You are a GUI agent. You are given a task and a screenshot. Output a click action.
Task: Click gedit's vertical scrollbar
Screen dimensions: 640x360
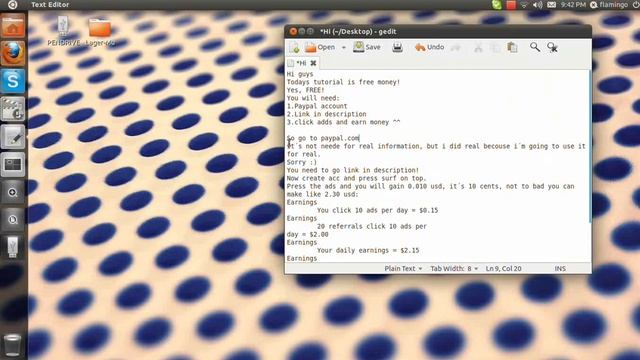(x=590, y=147)
